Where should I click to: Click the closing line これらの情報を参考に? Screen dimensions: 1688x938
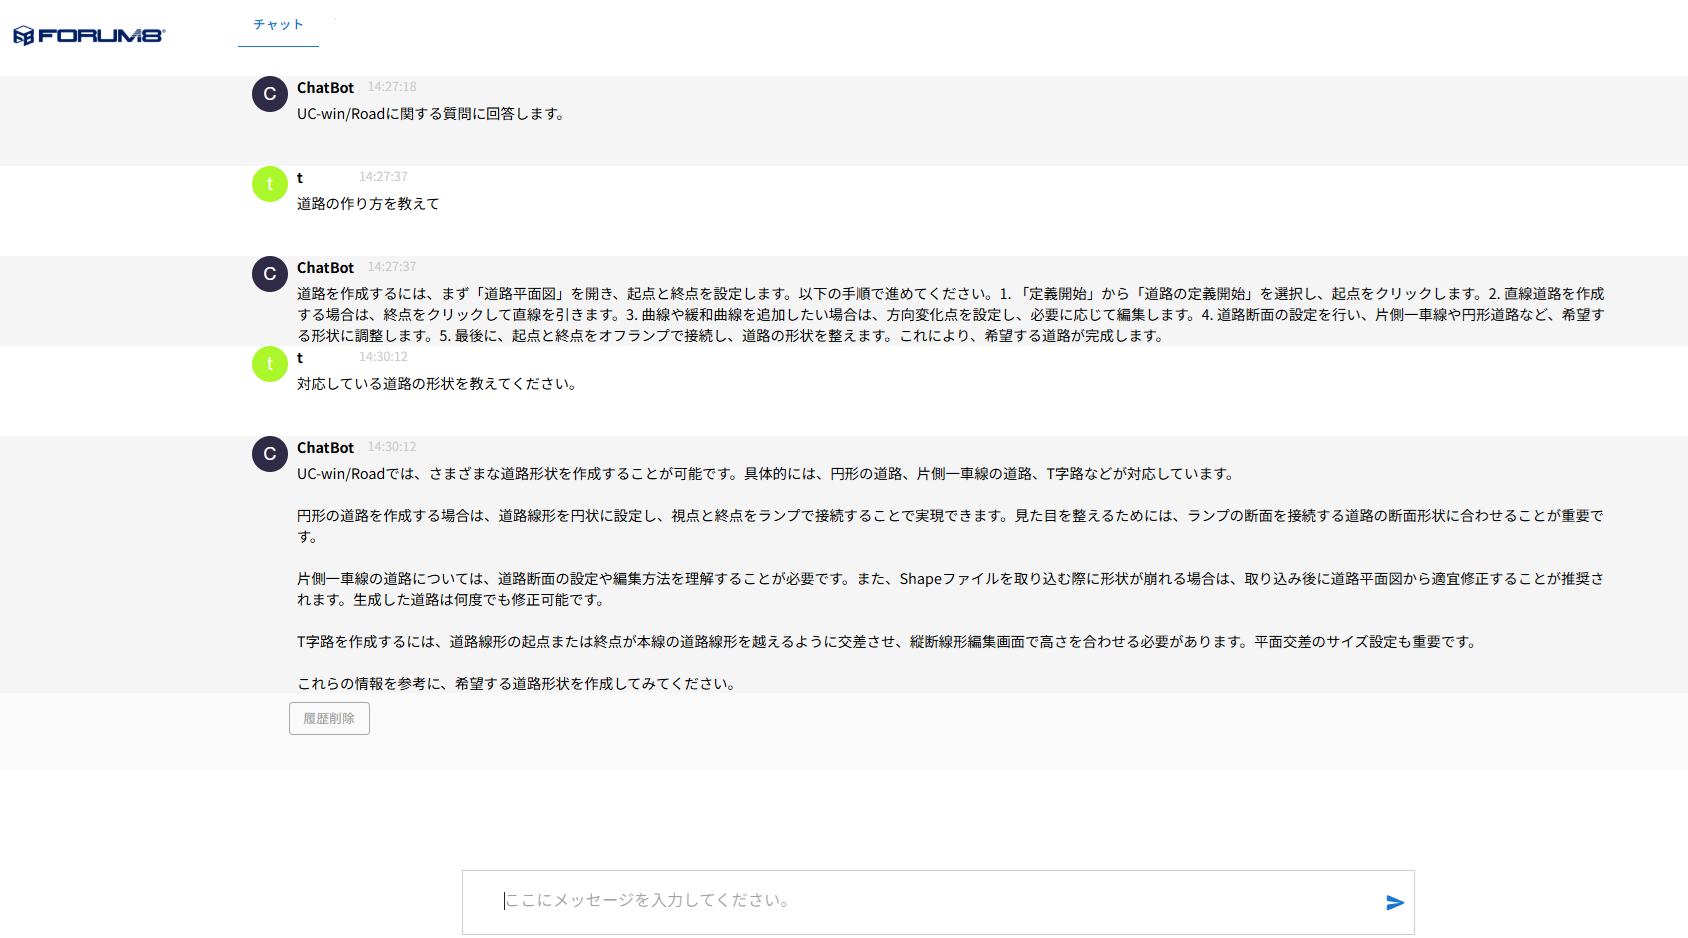518,684
